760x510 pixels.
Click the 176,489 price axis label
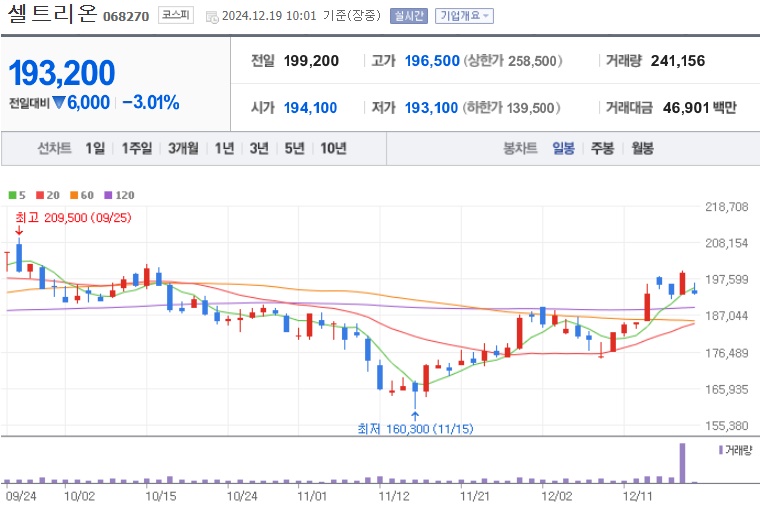pyautogui.click(x=727, y=353)
